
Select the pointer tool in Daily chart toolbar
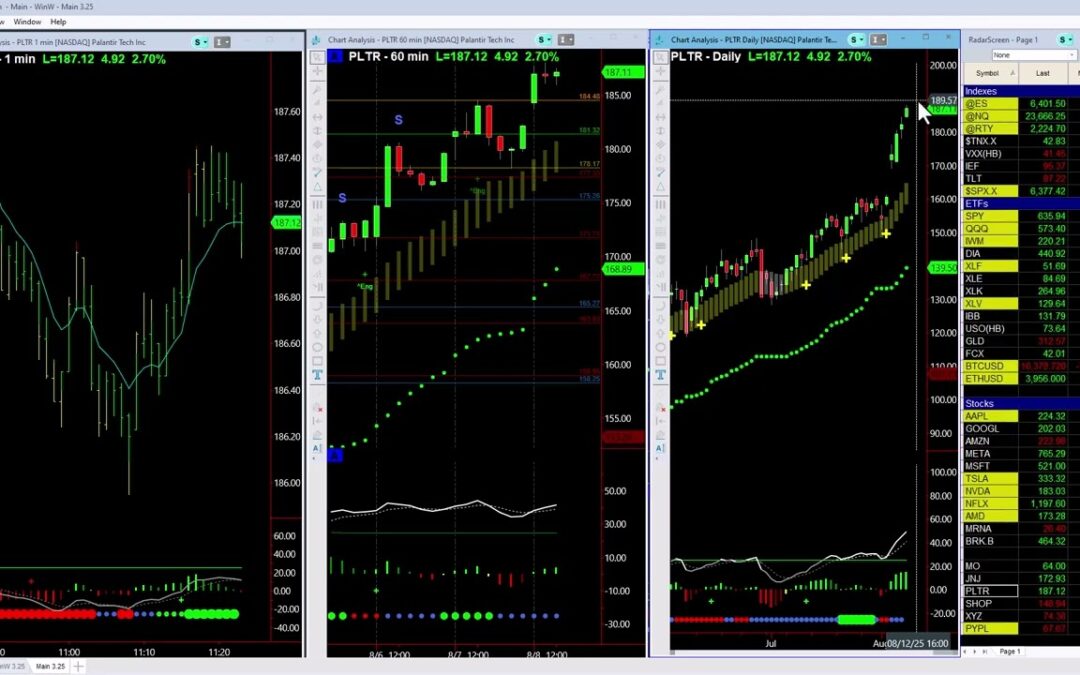[660, 58]
